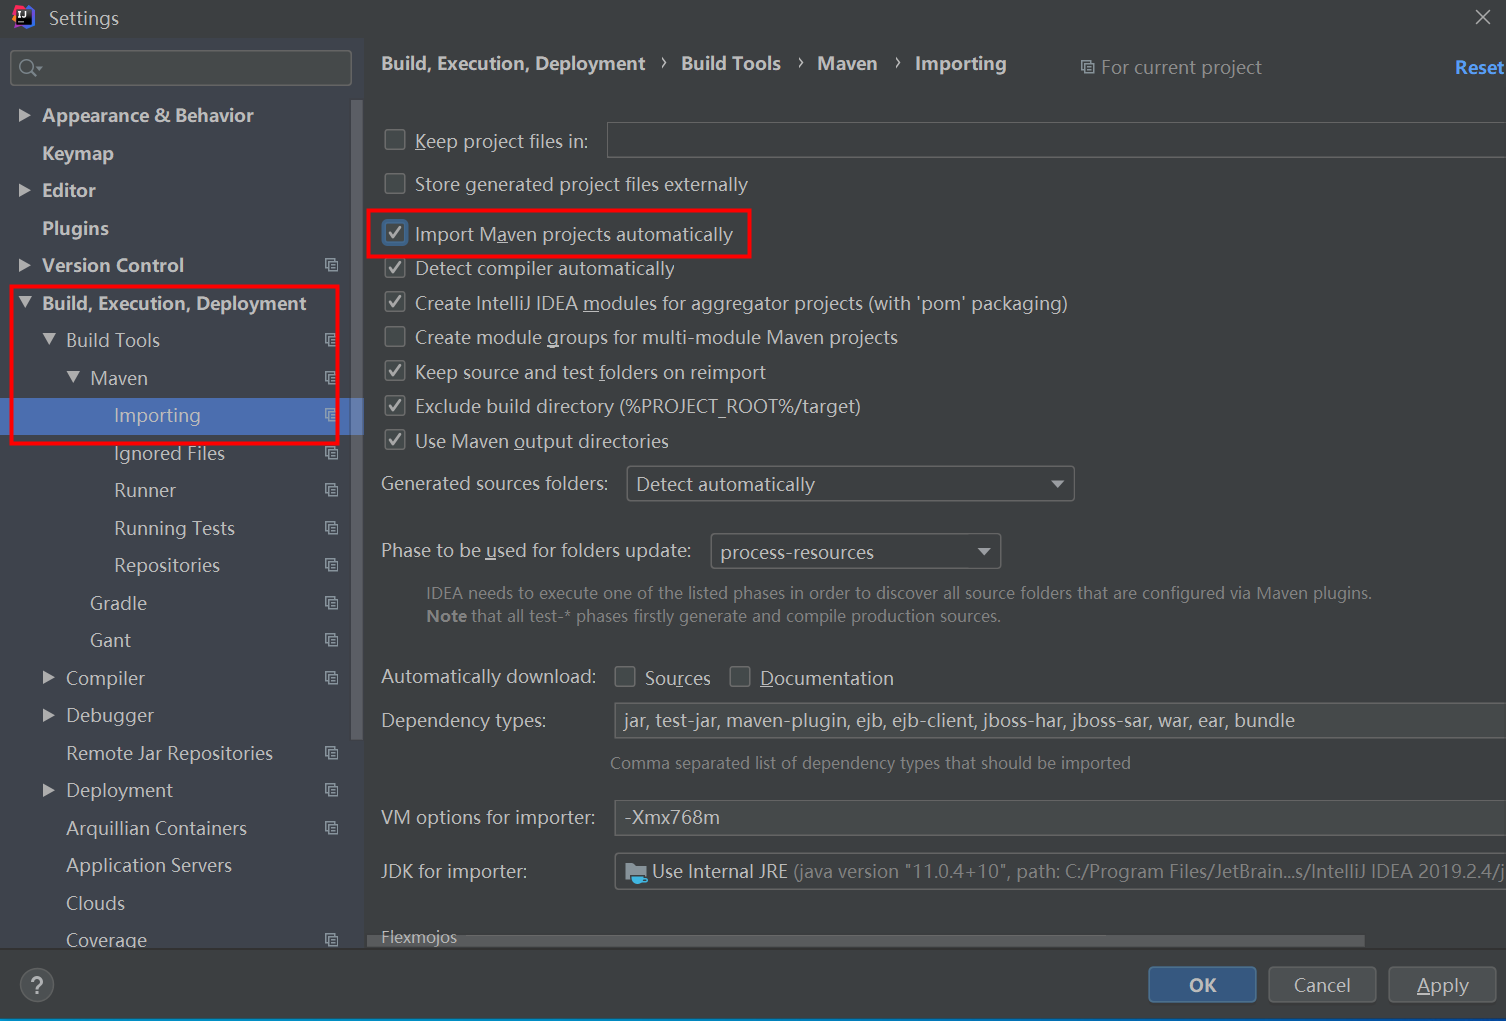Screen dimensions: 1506x1021
Task: Click project-level icon beside Coverage
Action: (x=331, y=940)
